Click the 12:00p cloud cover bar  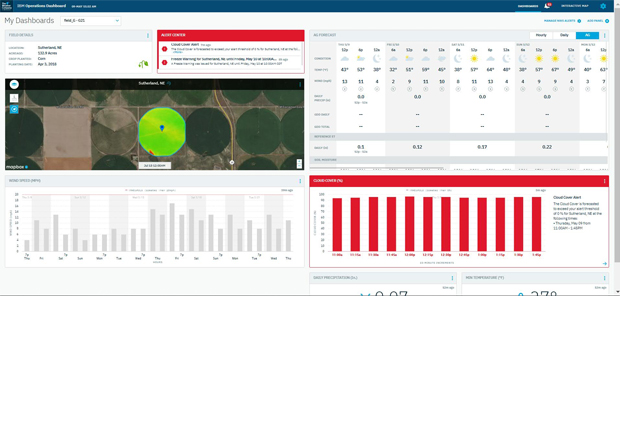409,224
